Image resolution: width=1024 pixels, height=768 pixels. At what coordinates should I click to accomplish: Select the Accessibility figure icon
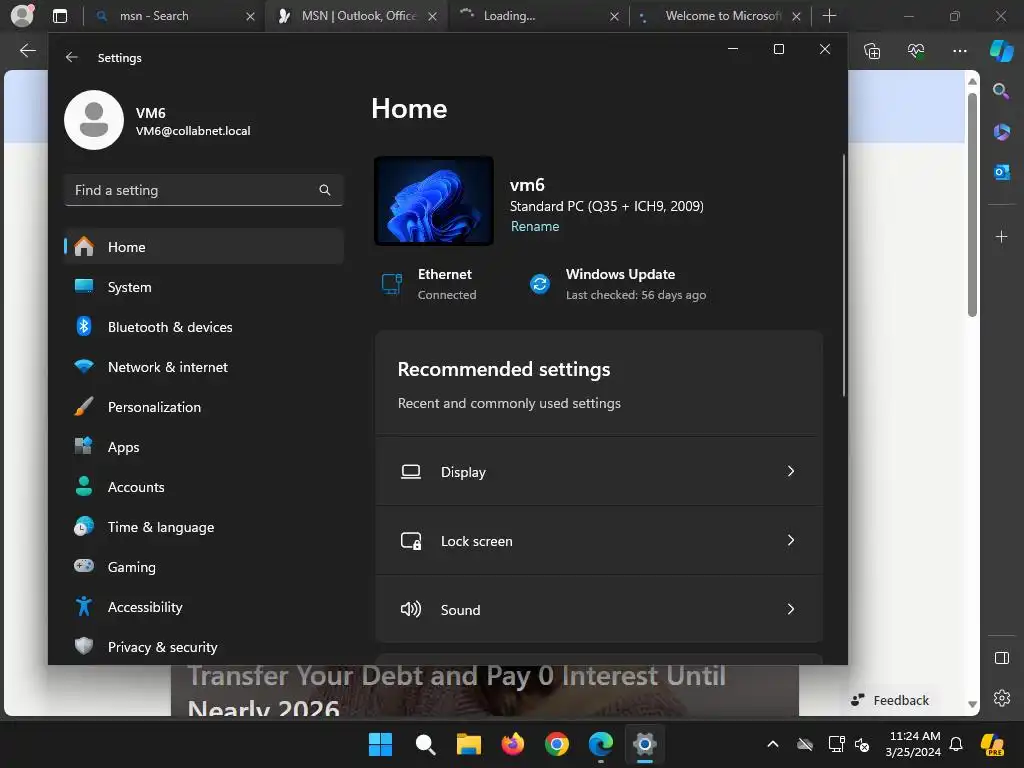click(x=84, y=607)
